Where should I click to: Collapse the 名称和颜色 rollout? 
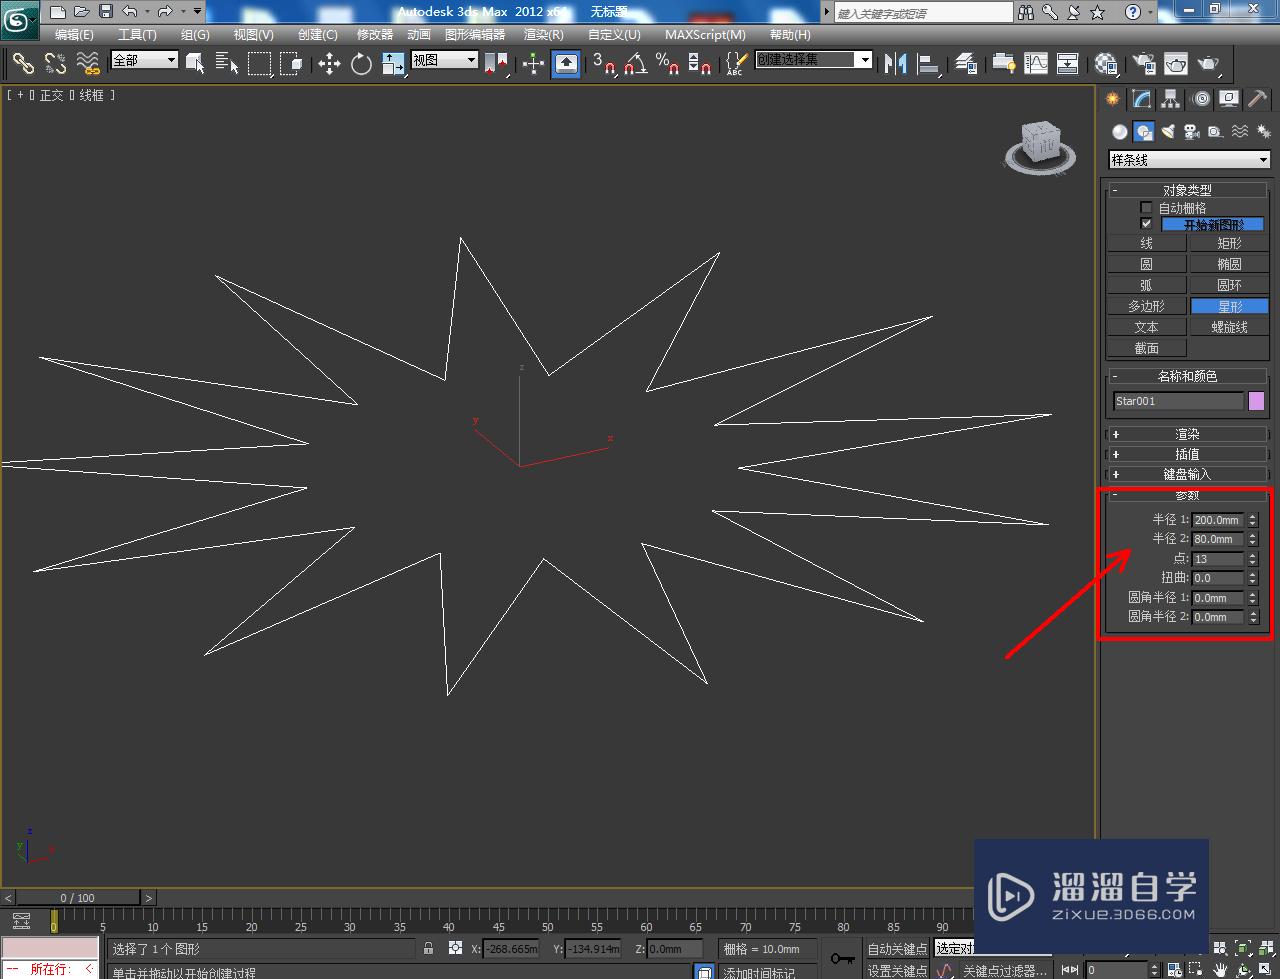[x=1187, y=376]
